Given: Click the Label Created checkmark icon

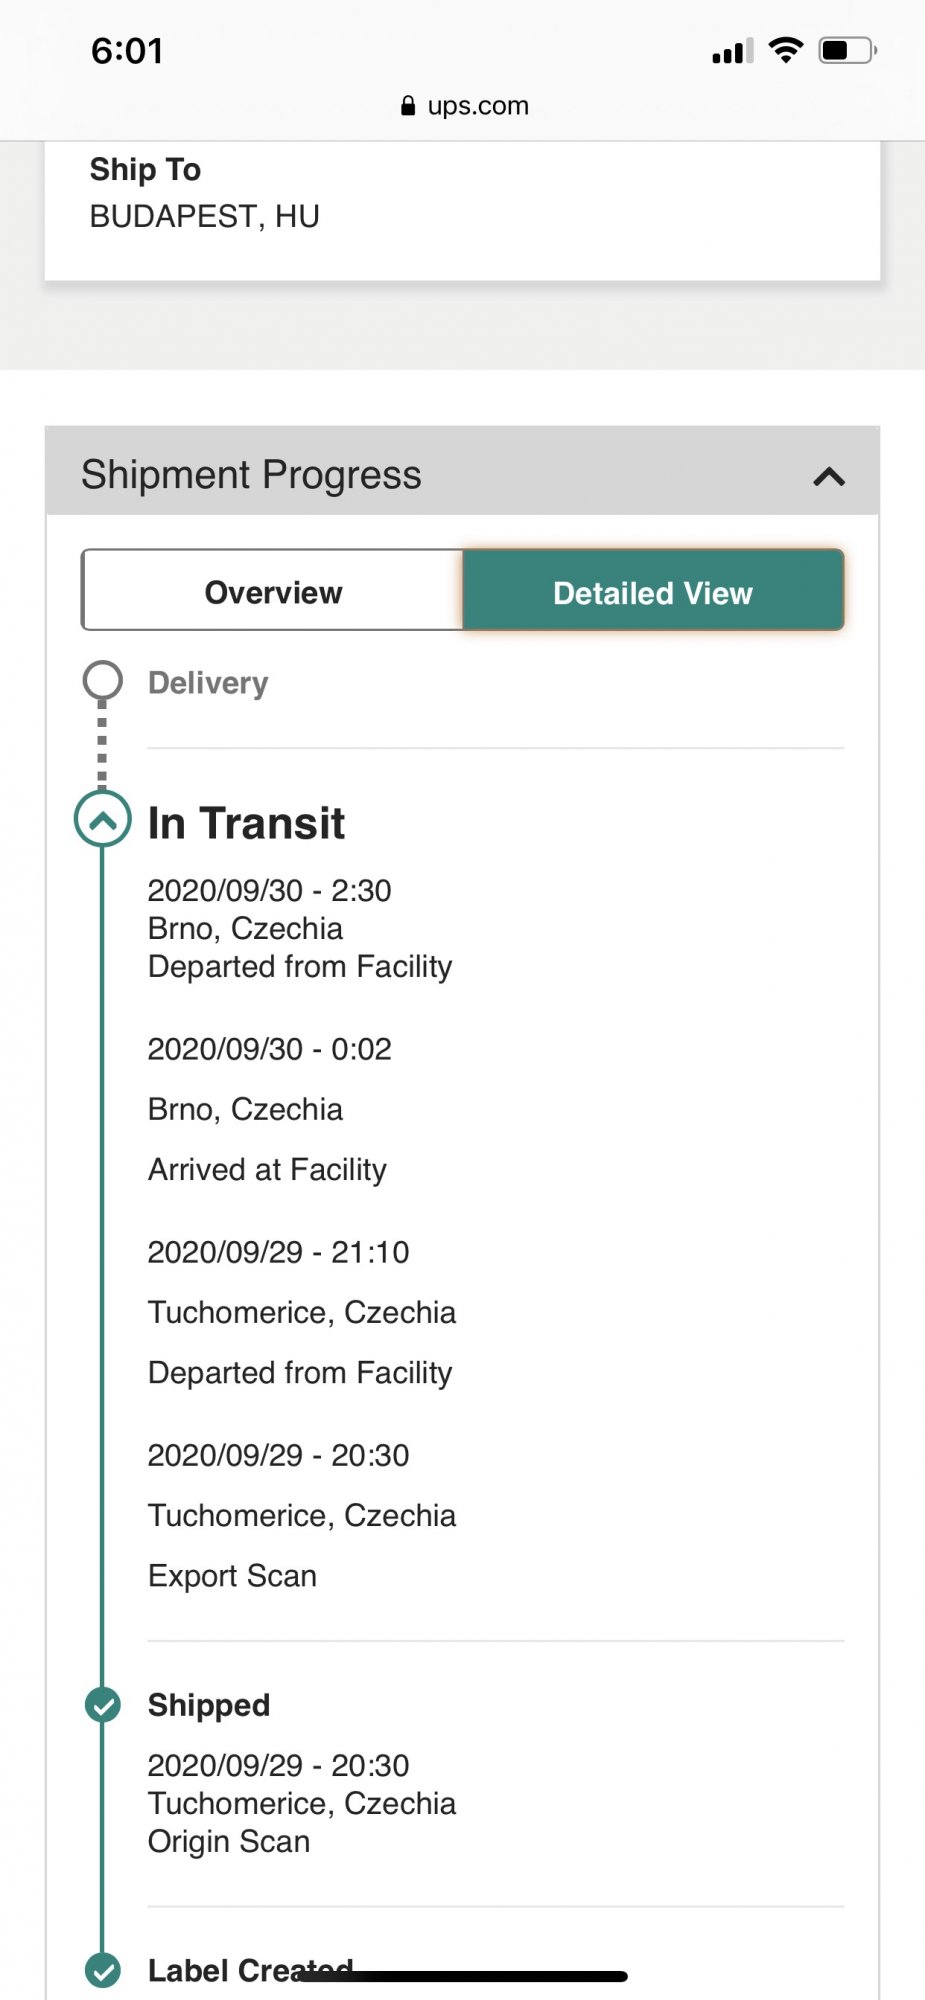Looking at the screenshot, I should [x=103, y=1970].
